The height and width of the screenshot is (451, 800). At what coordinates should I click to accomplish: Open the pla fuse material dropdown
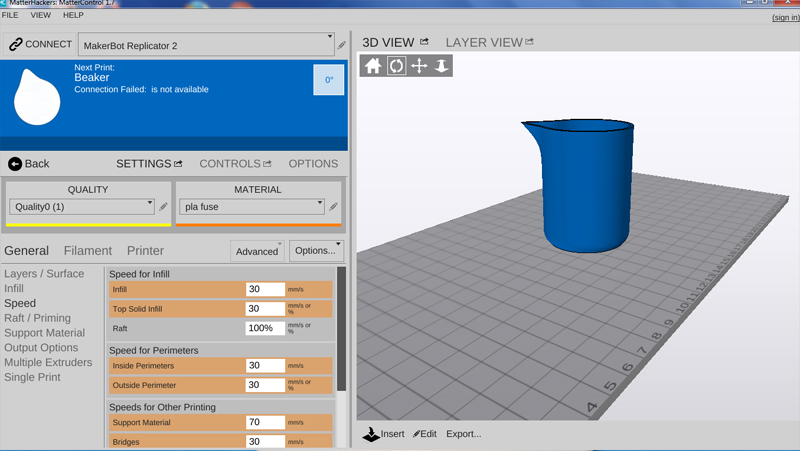coord(252,207)
